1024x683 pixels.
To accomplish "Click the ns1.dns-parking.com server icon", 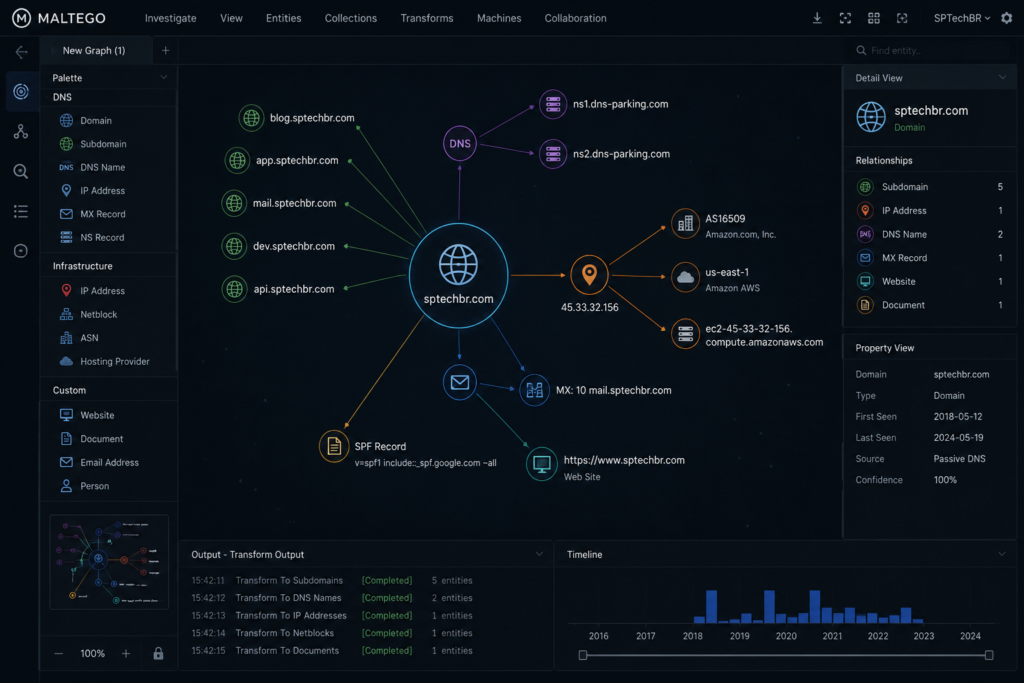I will click(552, 104).
